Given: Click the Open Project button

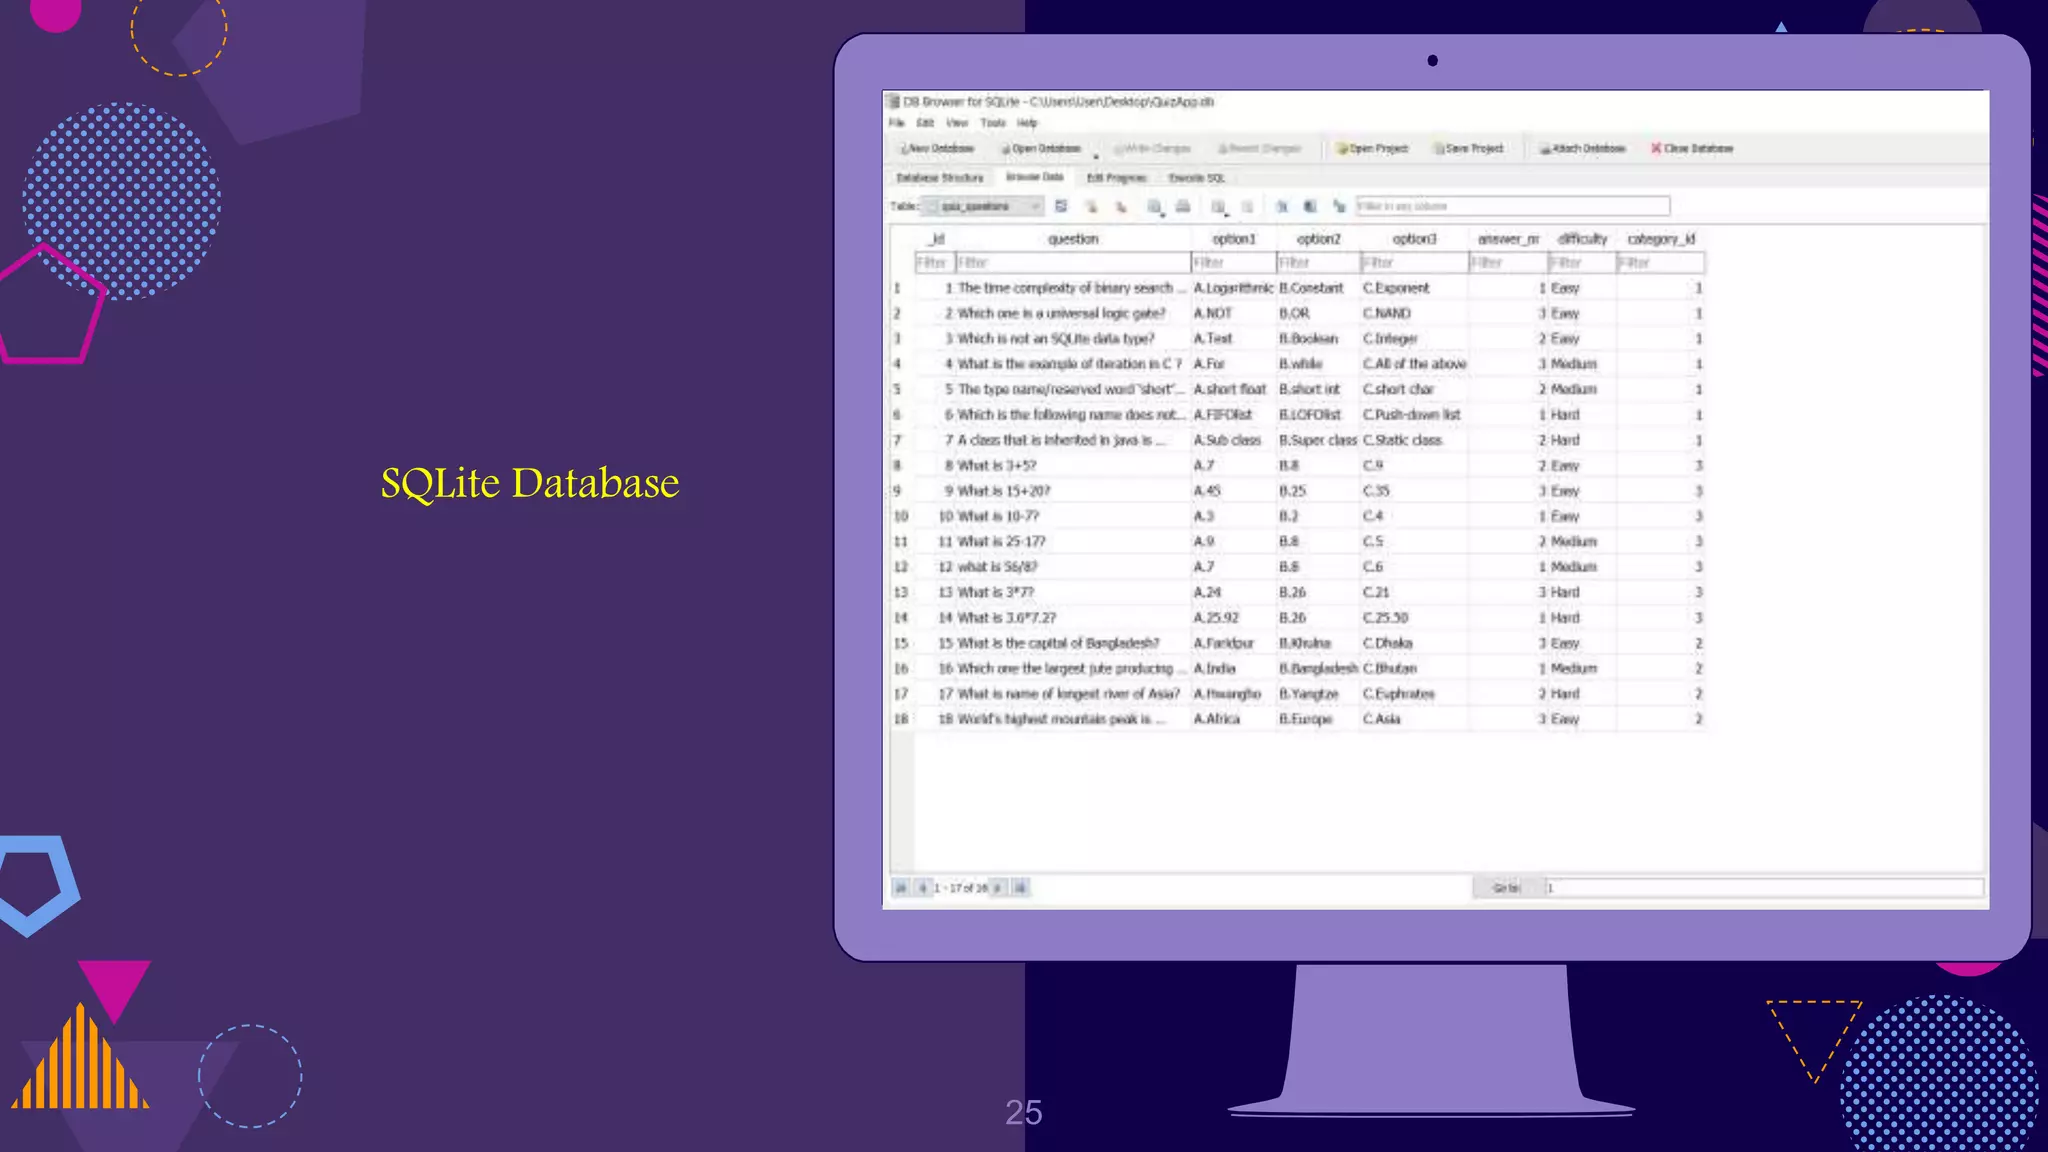Looking at the screenshot, I should 1372,148.
